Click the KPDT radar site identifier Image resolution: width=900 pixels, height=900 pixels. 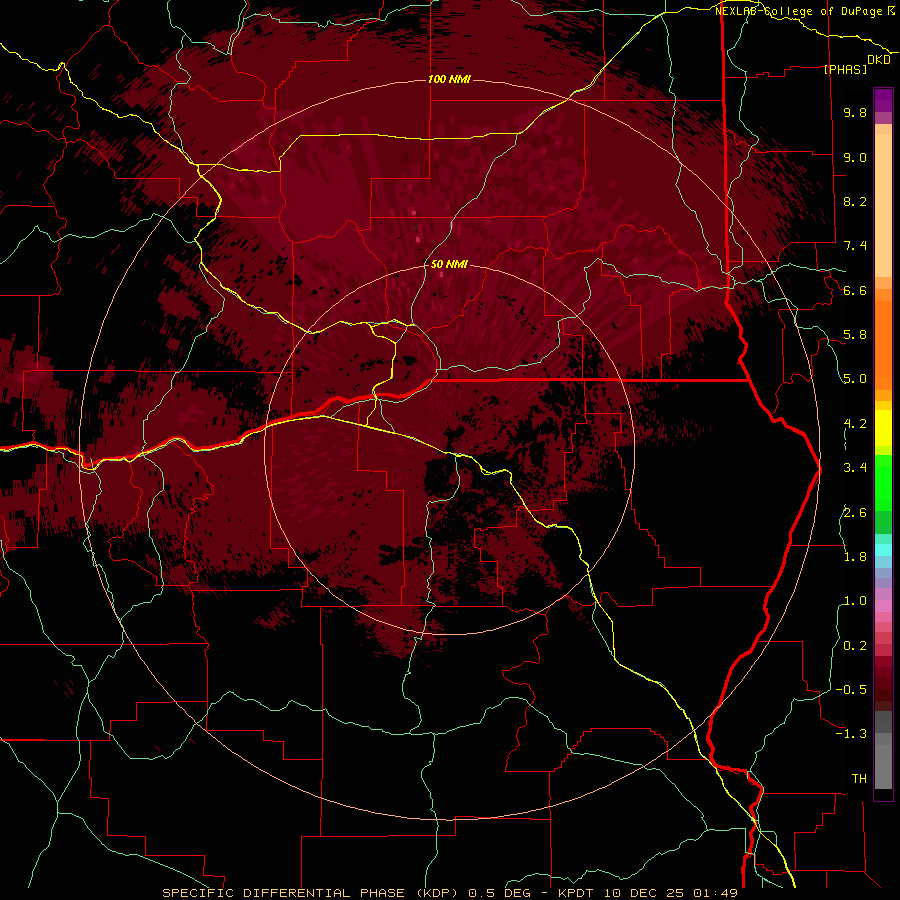click(x=578, y=893)
